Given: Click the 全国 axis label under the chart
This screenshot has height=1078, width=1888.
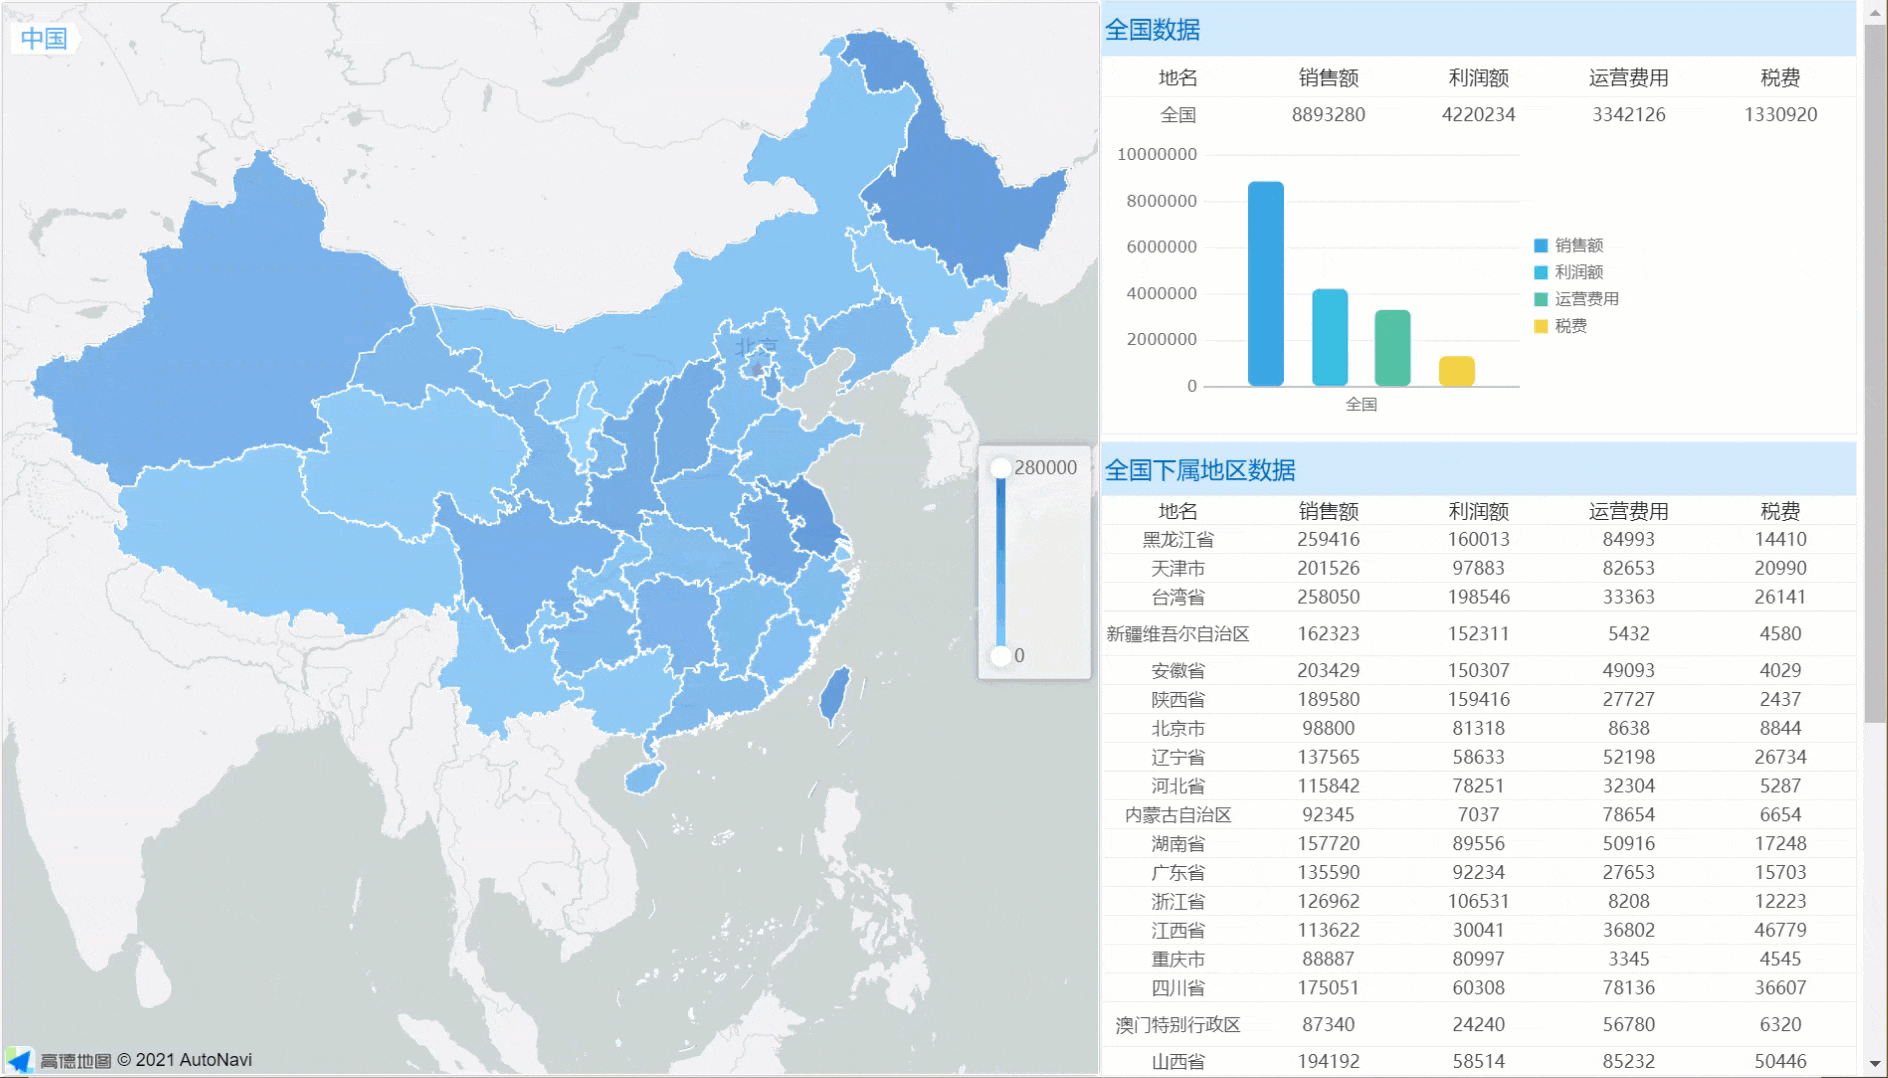Looking at the screenshot, I should point(1361,405).
